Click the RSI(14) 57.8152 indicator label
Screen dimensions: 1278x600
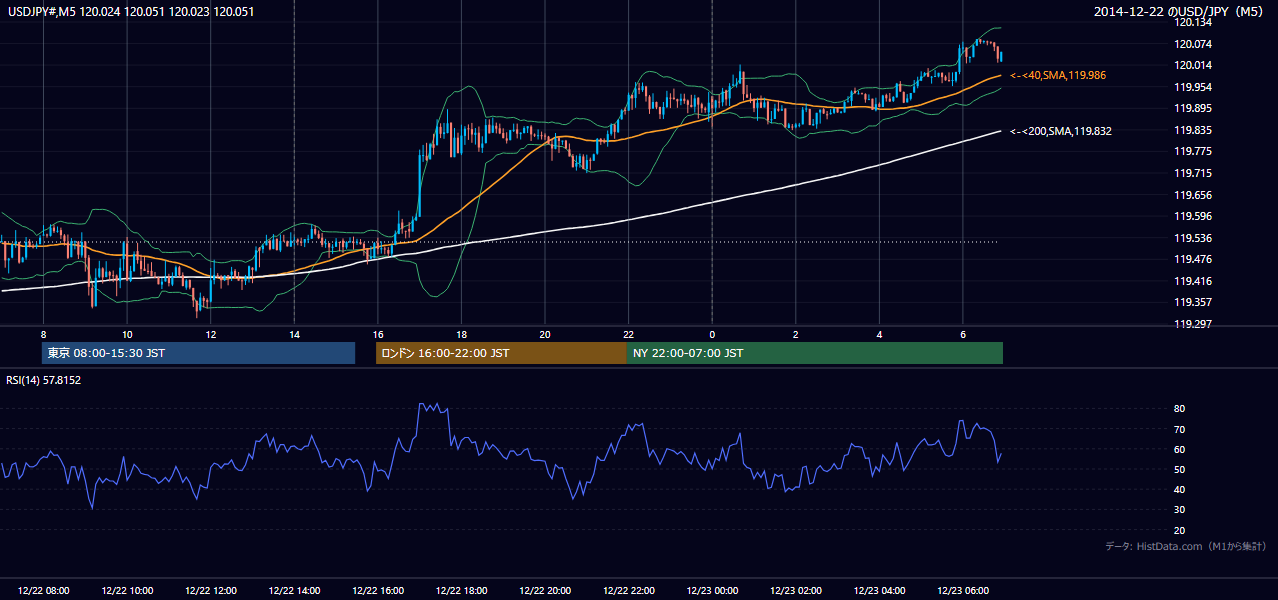click(x=43, y=380)
